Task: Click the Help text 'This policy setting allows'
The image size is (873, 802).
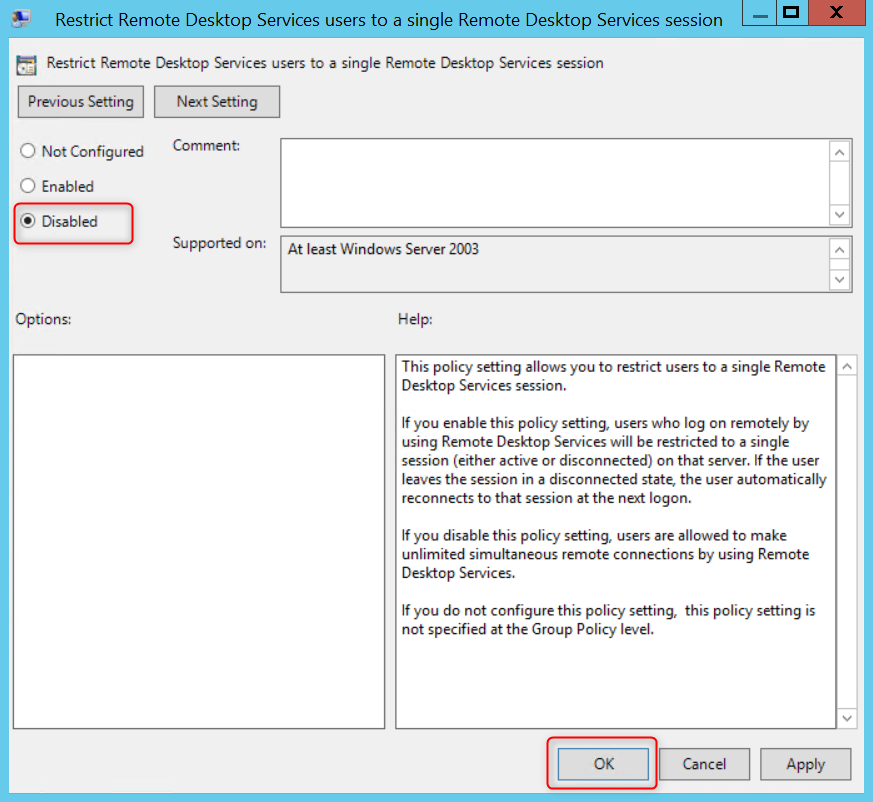Action: 614,376
